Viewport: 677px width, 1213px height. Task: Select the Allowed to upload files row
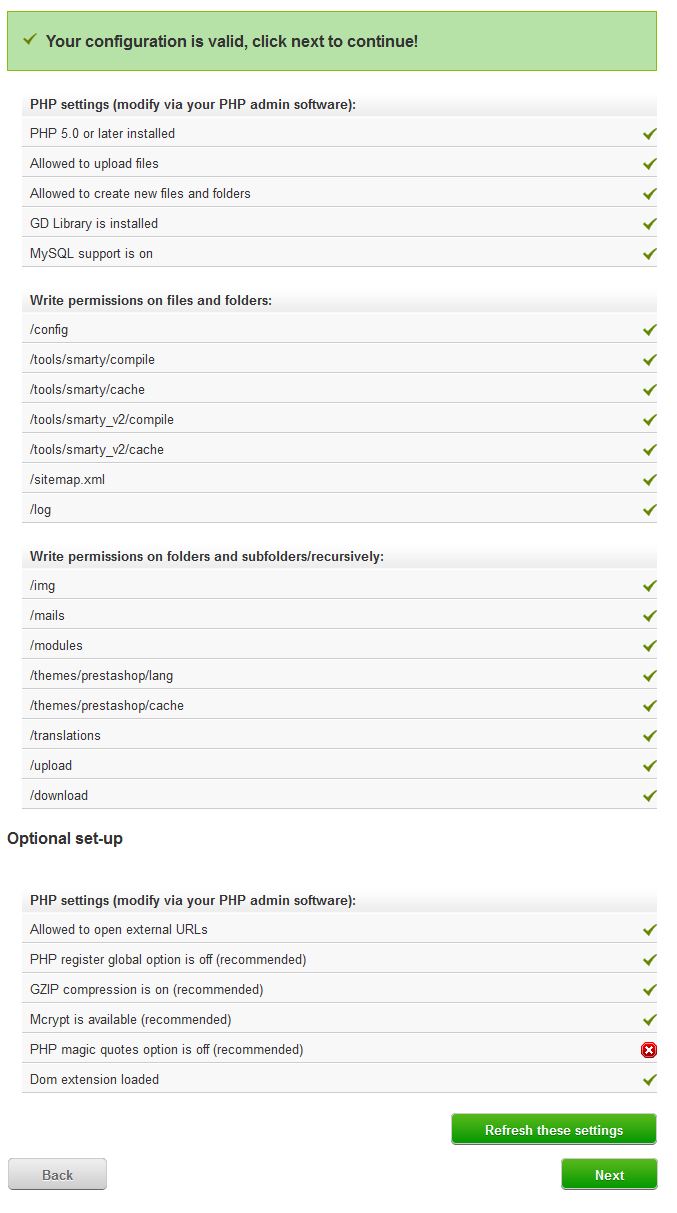(x=339, y=163)
